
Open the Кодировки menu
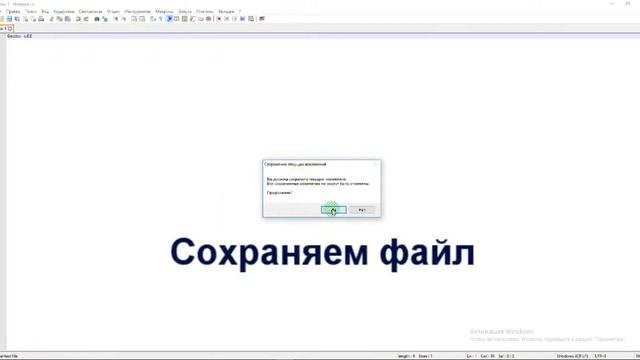64,11
